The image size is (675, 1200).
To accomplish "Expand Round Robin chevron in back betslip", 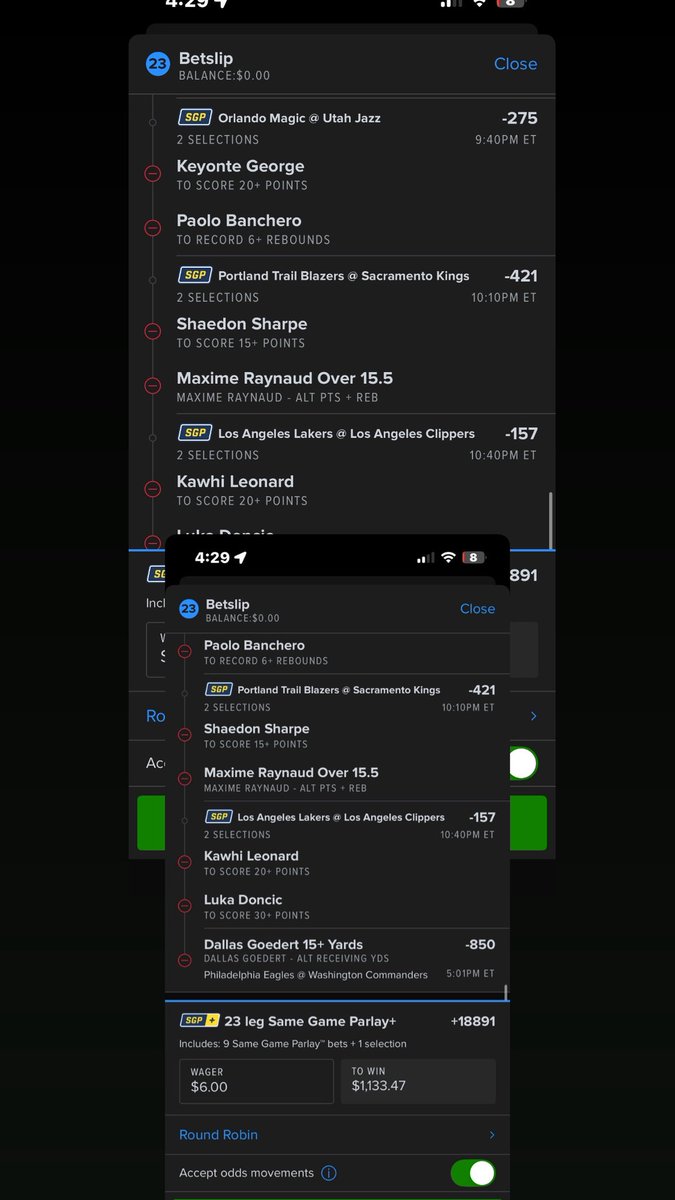I will point(533,716).
